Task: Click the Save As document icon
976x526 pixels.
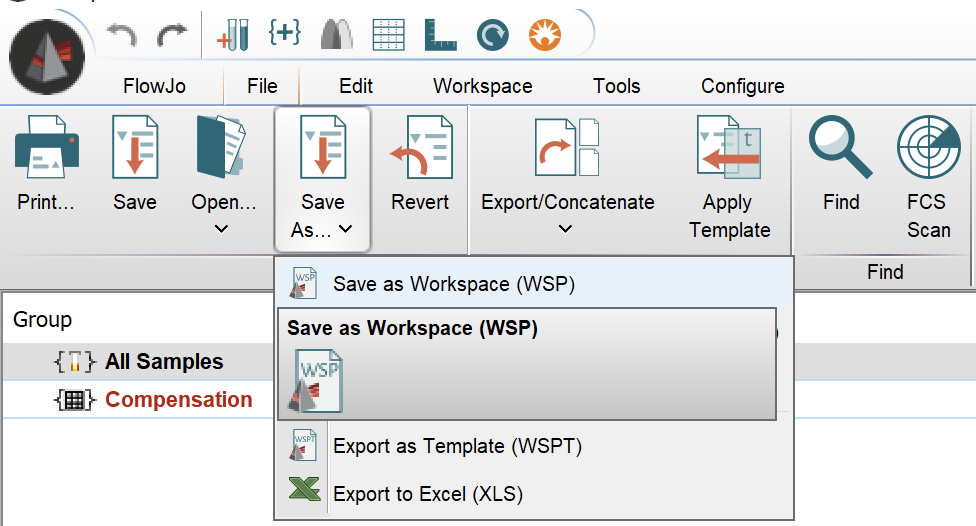Action: pyautogui.click(x=322, y=148)
